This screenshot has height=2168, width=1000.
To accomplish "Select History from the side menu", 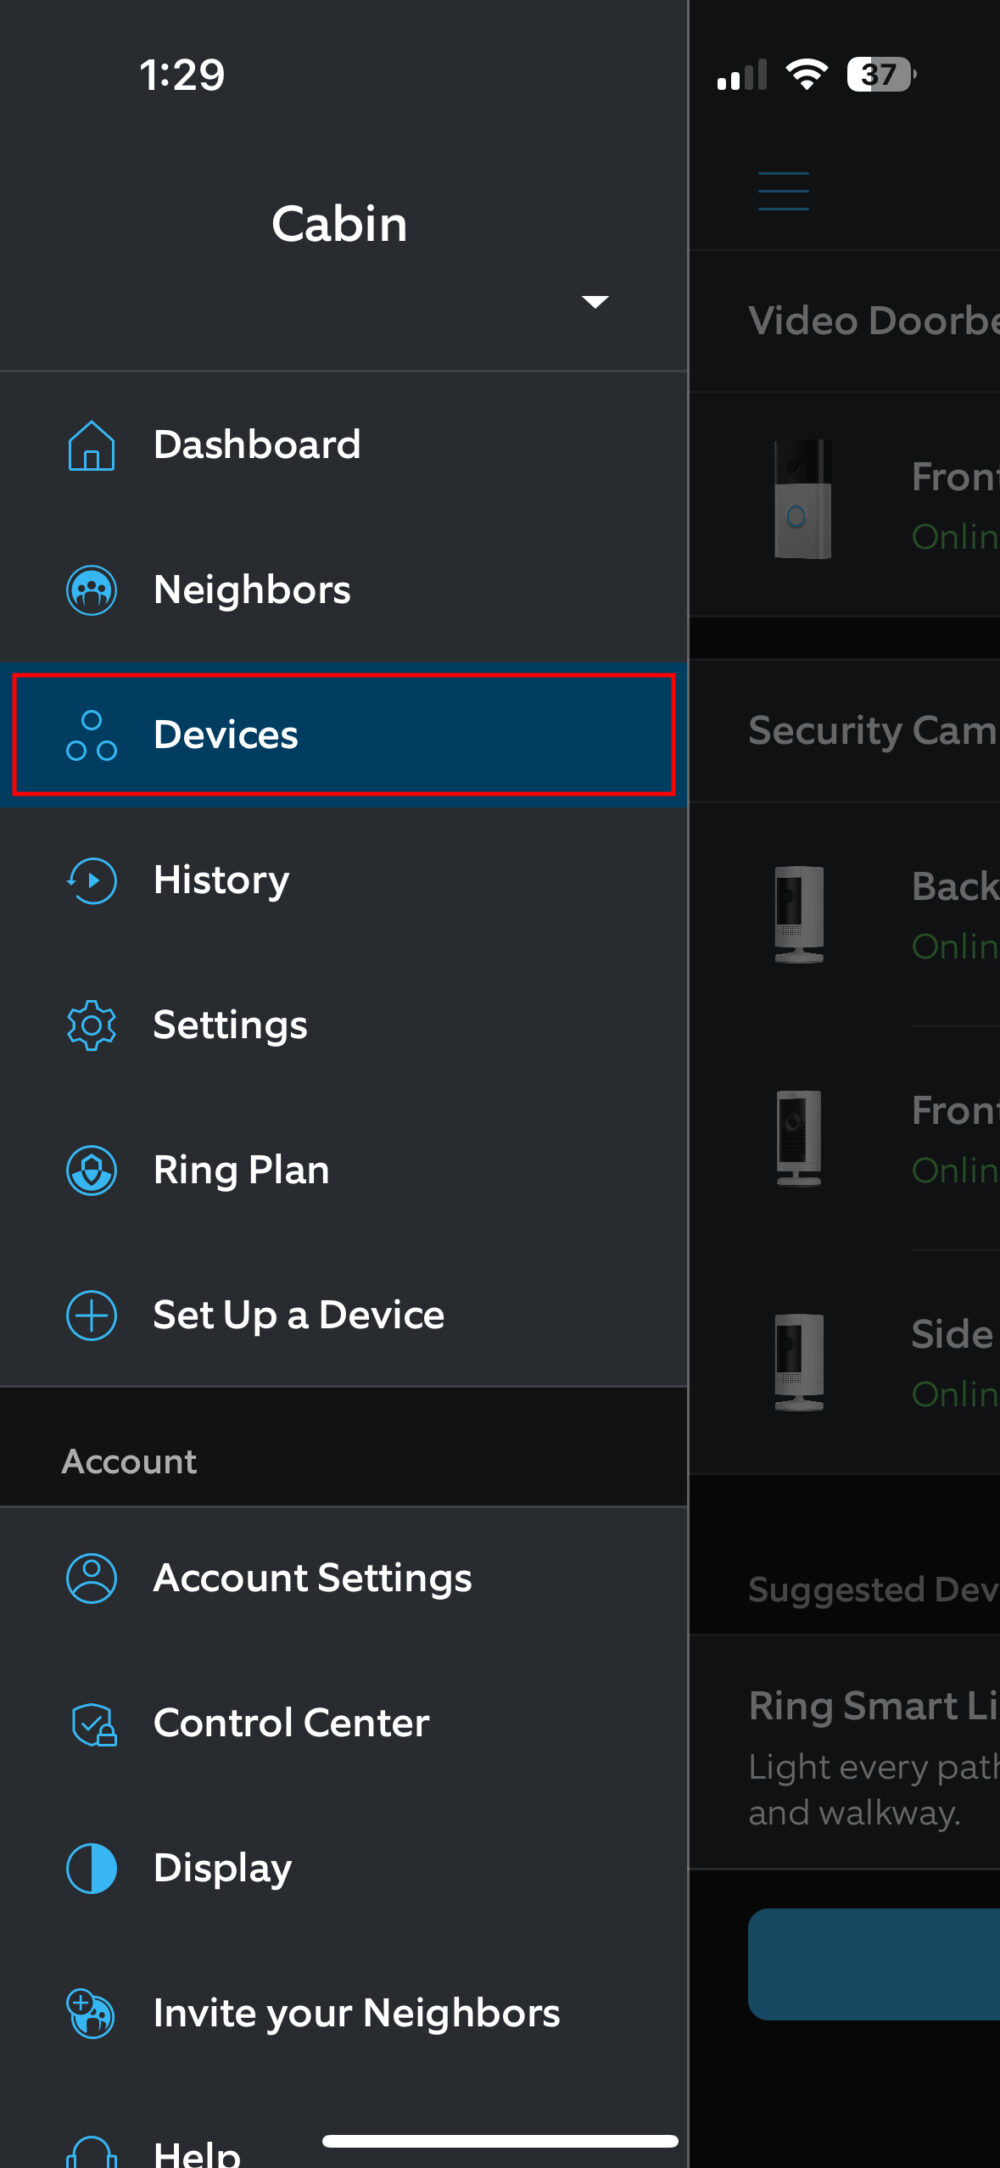I will tap(221, 881).
